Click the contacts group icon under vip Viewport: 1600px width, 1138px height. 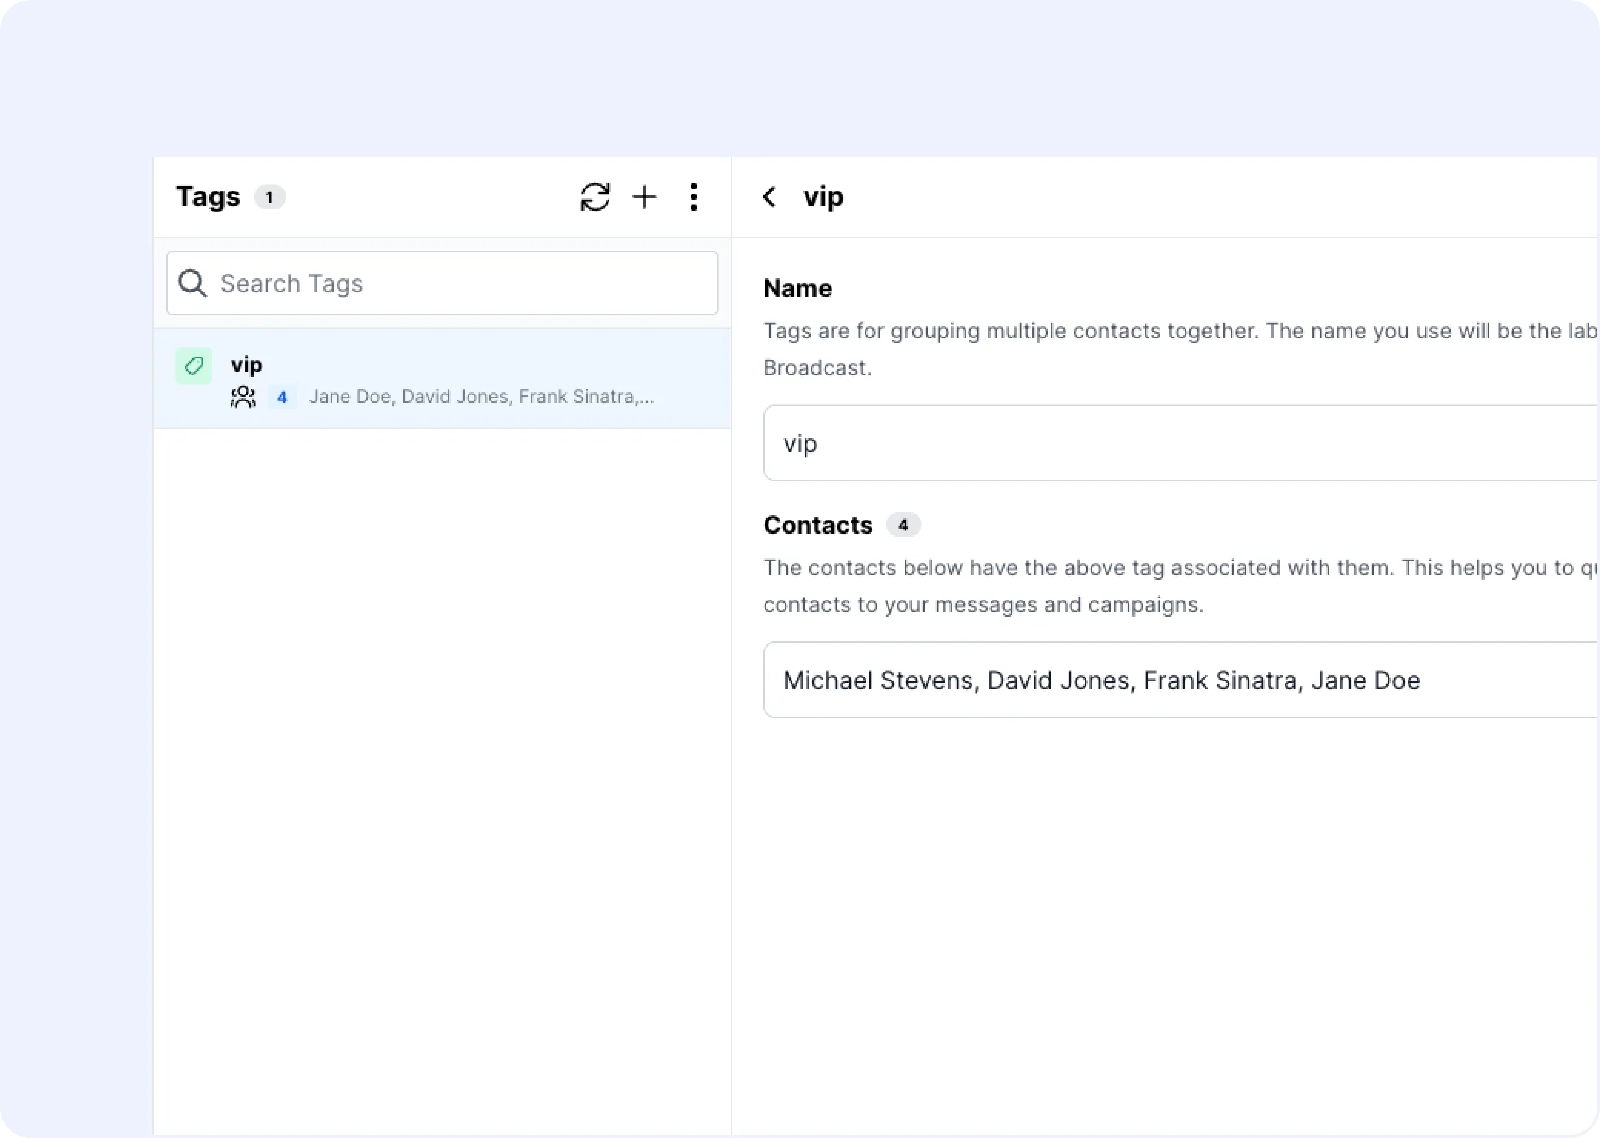[x=243, y=397]
